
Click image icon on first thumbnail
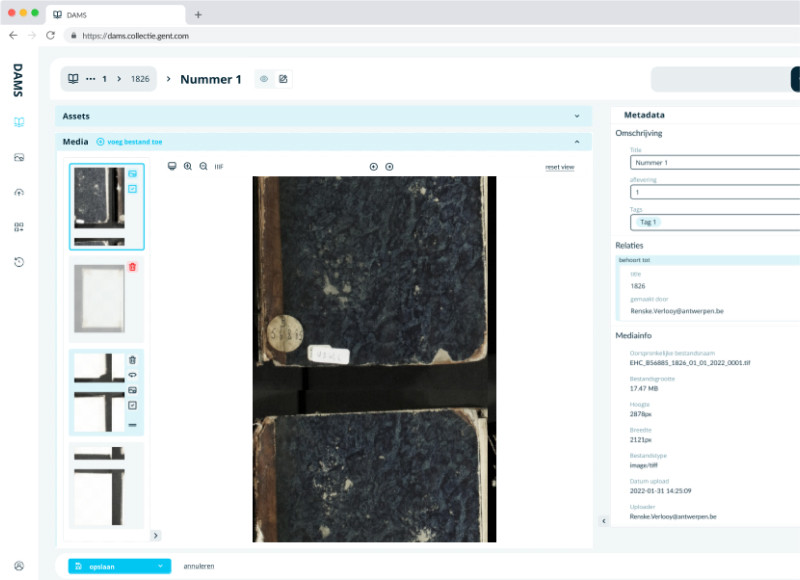point(133,174)
